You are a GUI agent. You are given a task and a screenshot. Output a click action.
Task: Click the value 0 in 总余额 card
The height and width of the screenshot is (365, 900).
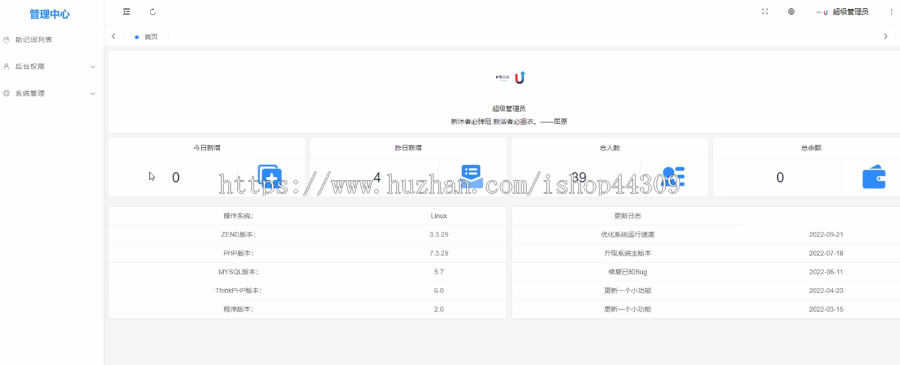click(780, 177)
